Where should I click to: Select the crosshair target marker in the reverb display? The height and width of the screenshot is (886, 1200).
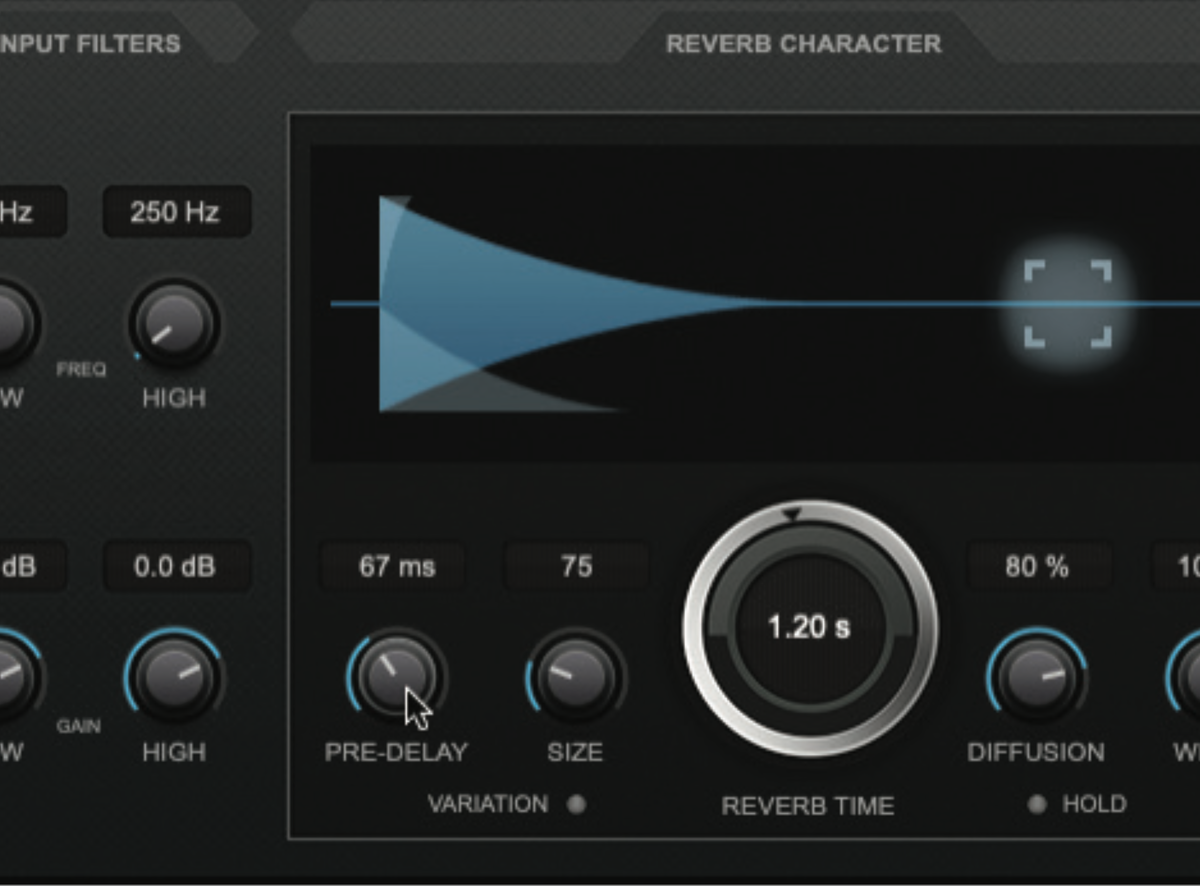click(1067, 302)
